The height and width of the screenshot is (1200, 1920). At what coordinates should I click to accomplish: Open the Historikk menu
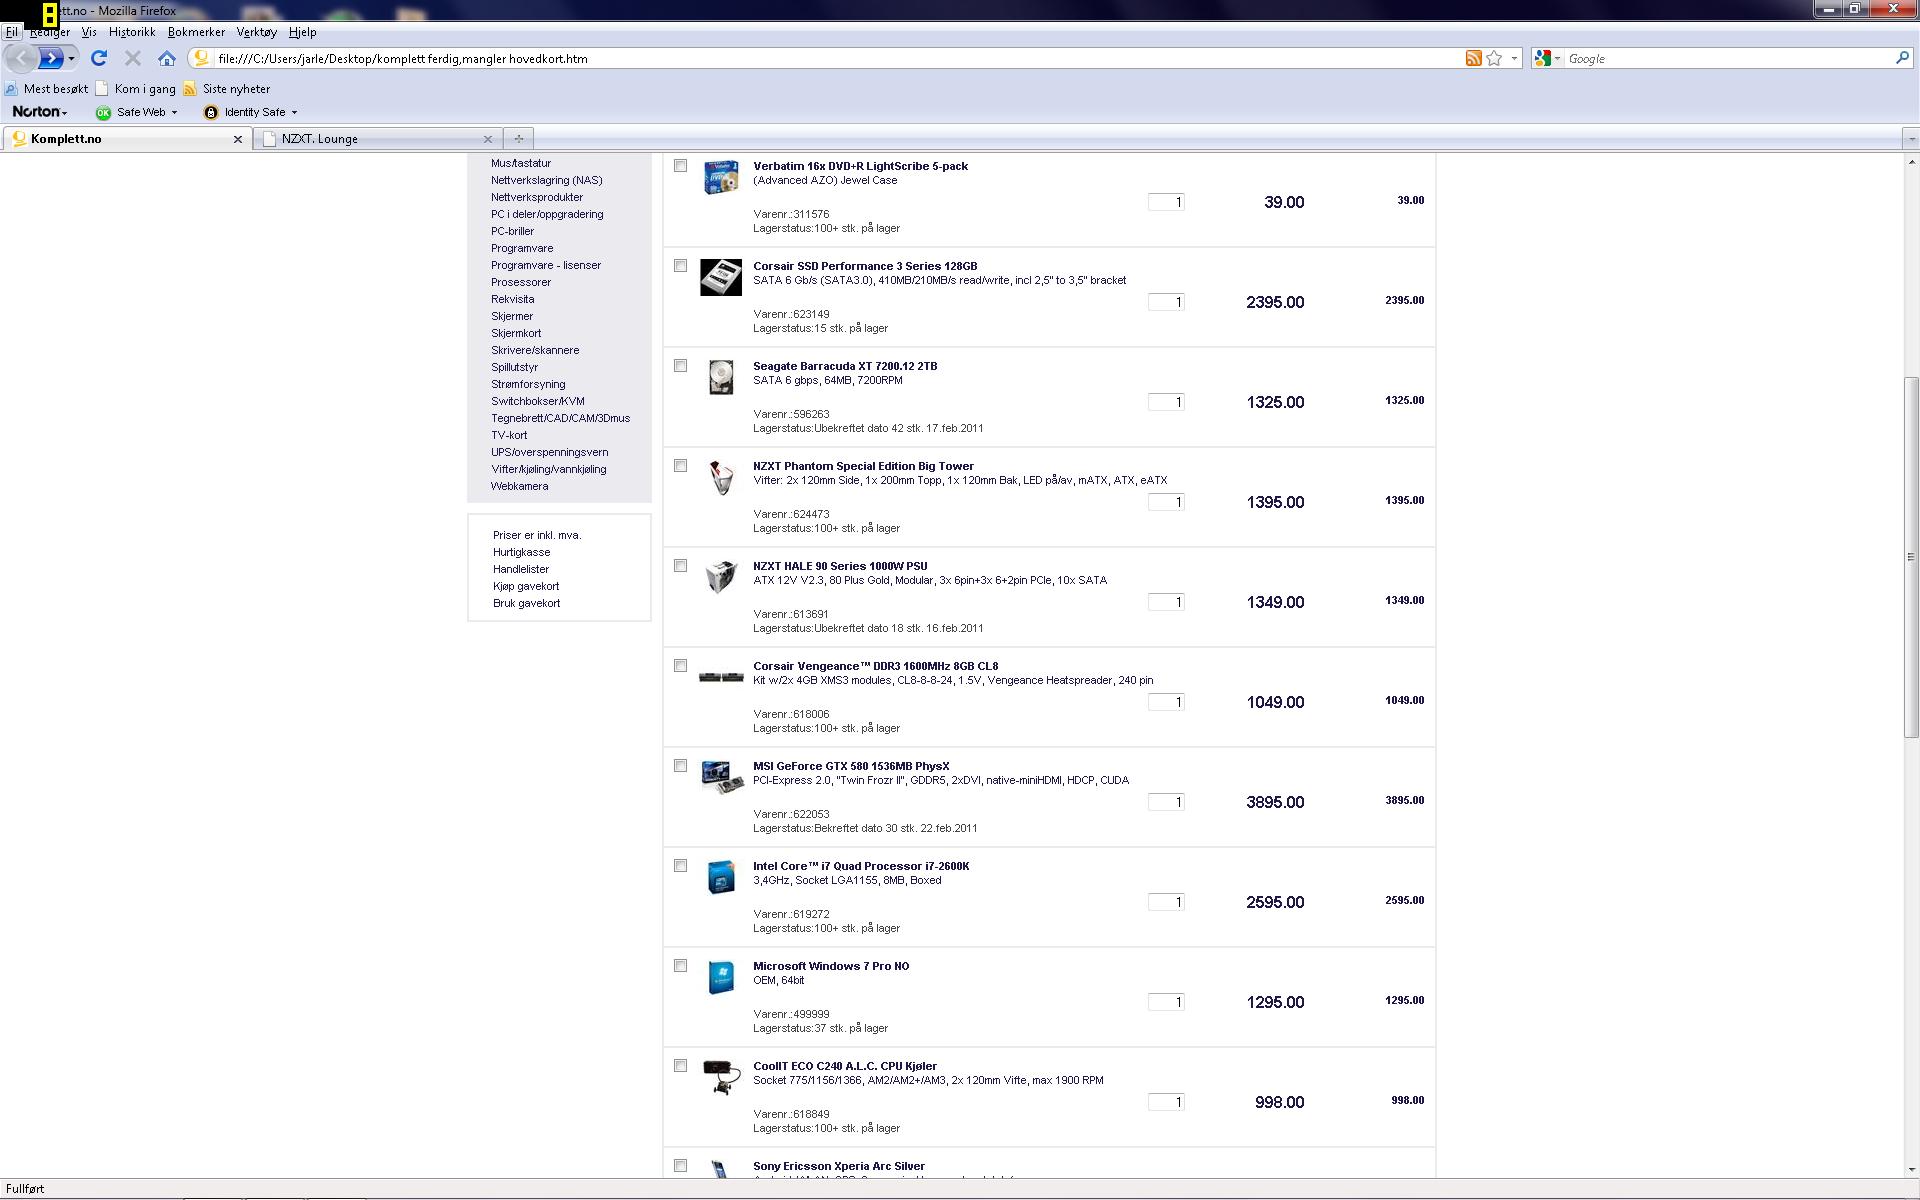[x=132, y=32]
